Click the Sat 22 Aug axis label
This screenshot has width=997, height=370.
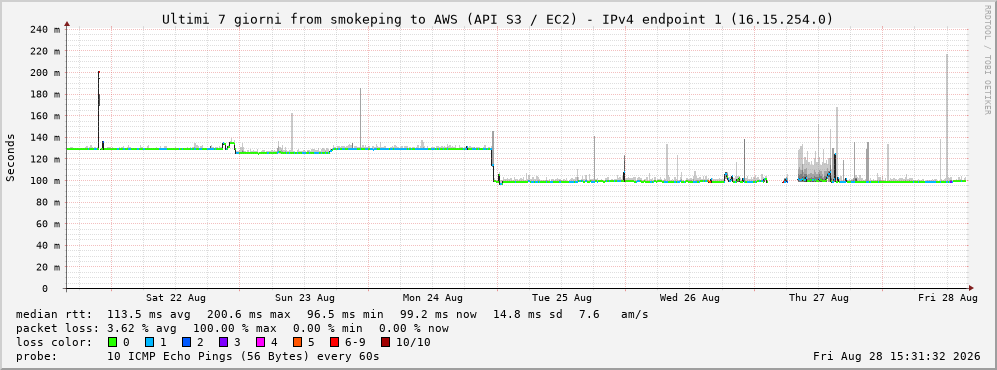click(175, 298)
